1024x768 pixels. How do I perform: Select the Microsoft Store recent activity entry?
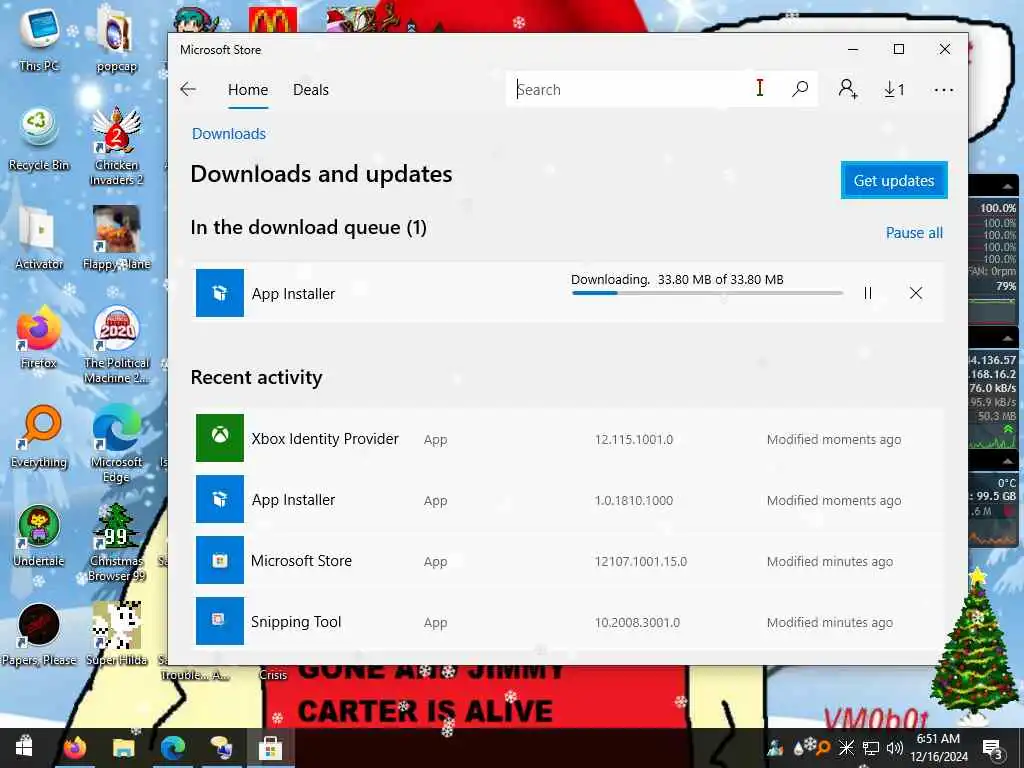pos(569,560)
